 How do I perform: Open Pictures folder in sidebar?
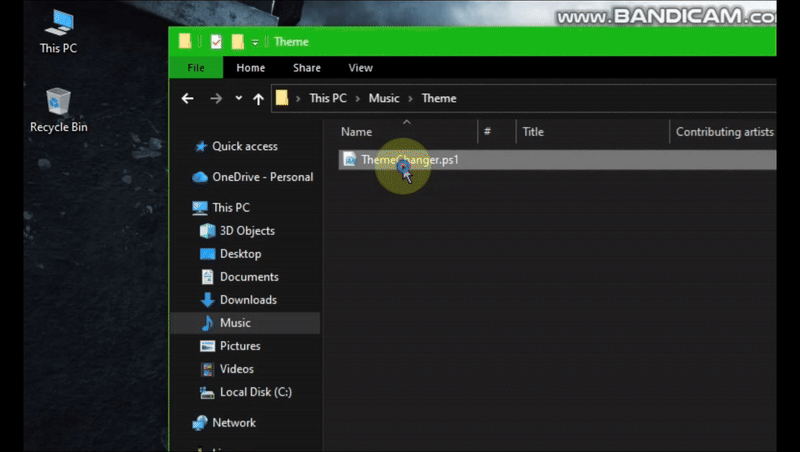(x=240, y=345)
